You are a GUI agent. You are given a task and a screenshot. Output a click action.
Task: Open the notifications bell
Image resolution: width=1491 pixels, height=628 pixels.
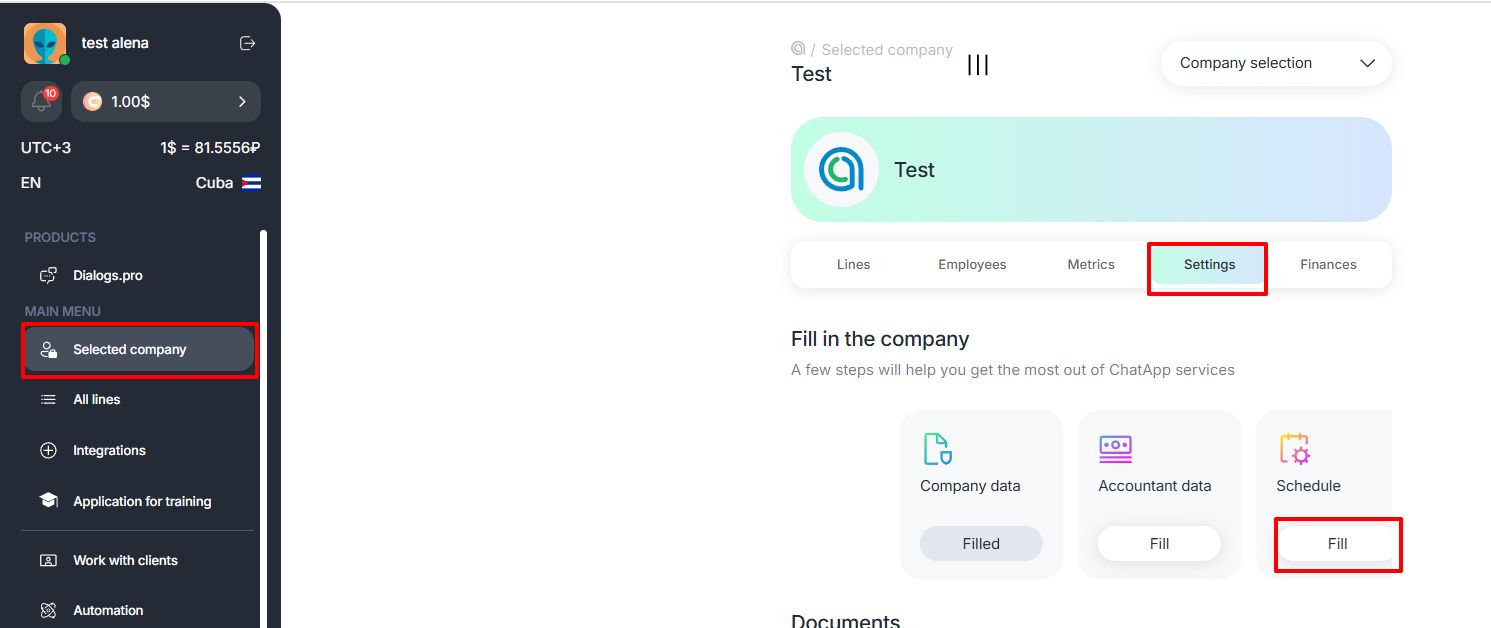coord(42,101)
